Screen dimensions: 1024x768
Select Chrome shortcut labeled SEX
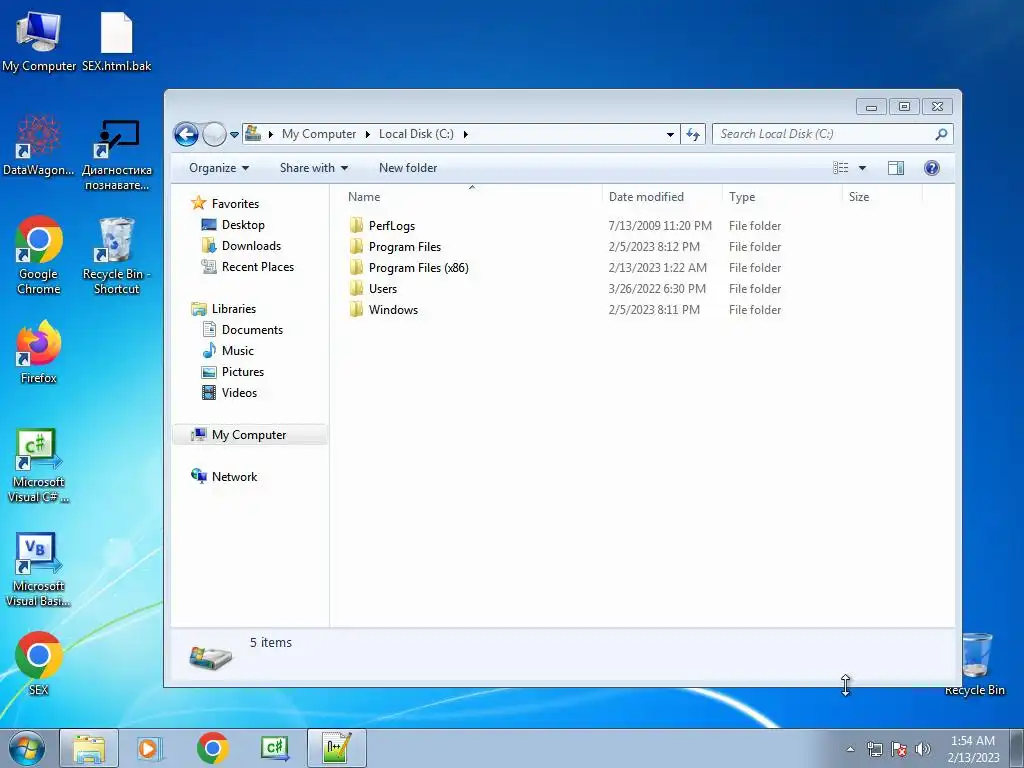click(39, 663)
